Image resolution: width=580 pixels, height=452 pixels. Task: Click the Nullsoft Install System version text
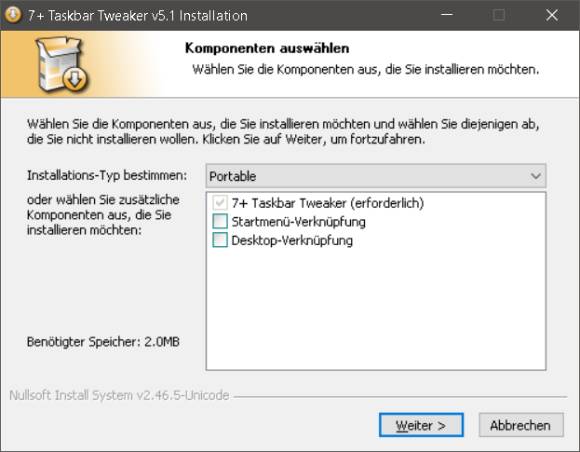(119, 395)
